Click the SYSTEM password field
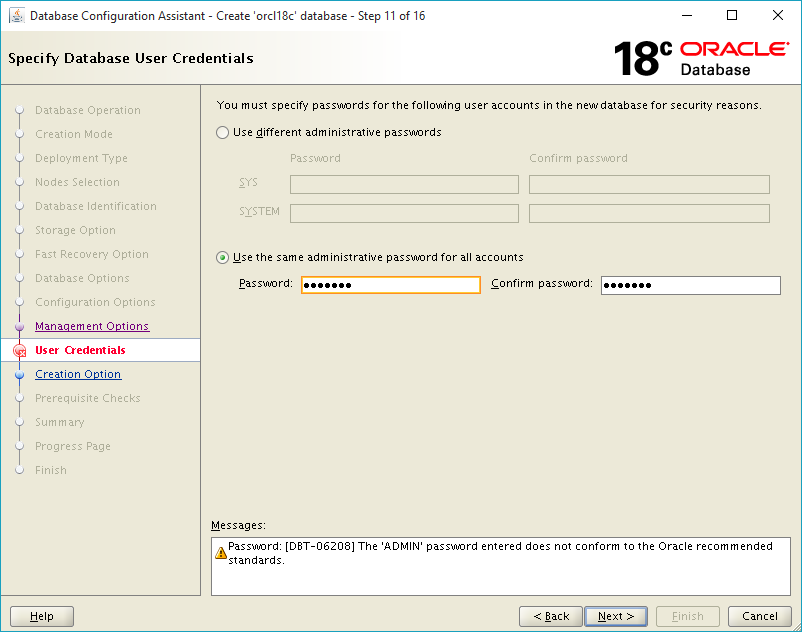Image resolution: width=802 pixels, height=632 pixels. click(x=404, y=213)
